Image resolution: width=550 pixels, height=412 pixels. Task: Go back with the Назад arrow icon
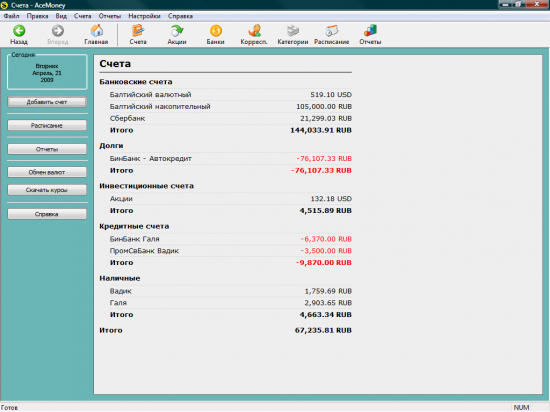(x=19, y=31)
